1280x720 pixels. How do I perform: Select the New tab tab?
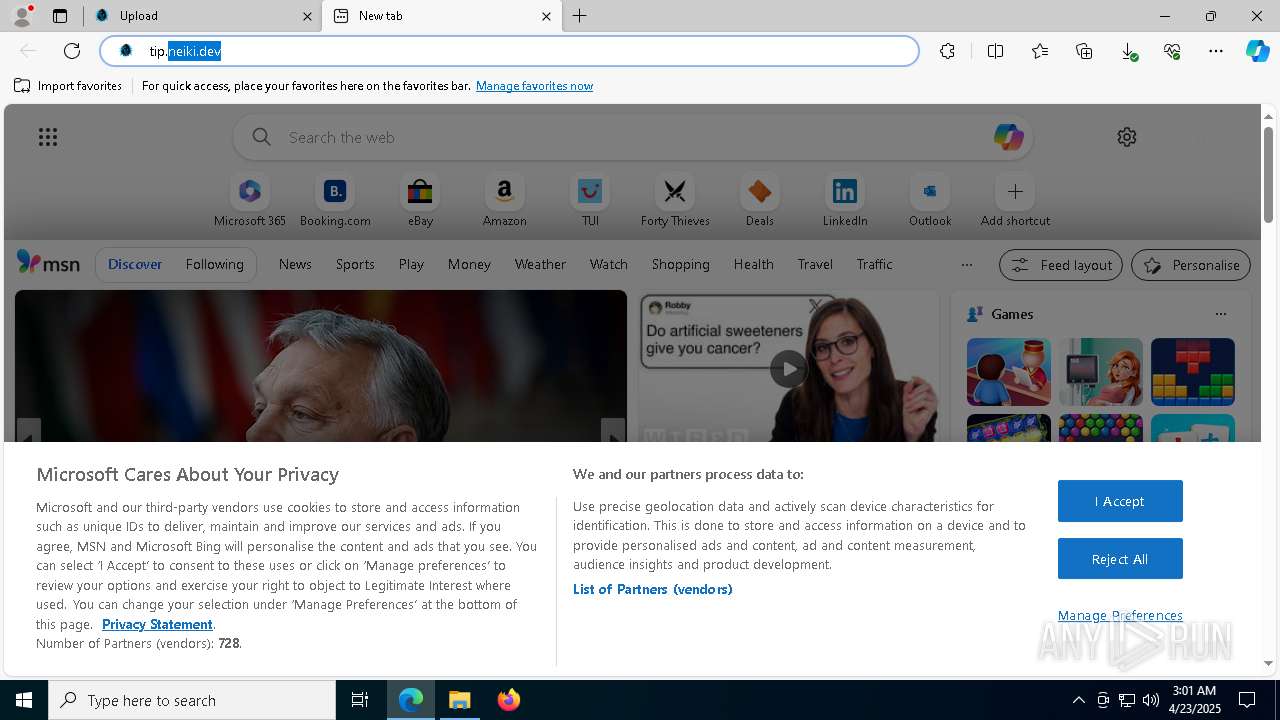coord(440,16)
